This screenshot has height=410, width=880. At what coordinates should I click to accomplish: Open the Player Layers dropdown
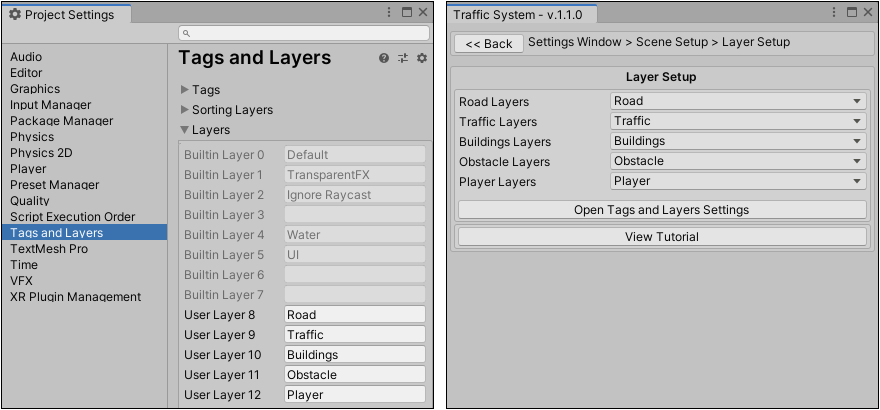click(x=738, y=181)
